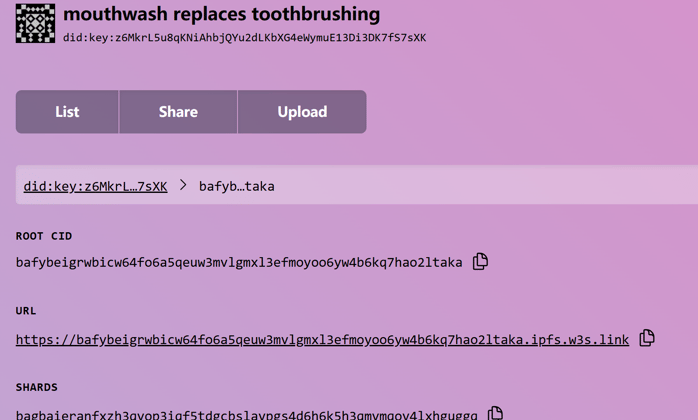The image size is (698, 420).
Task: Click the ROOT CID heading
Action: point(44,236)
